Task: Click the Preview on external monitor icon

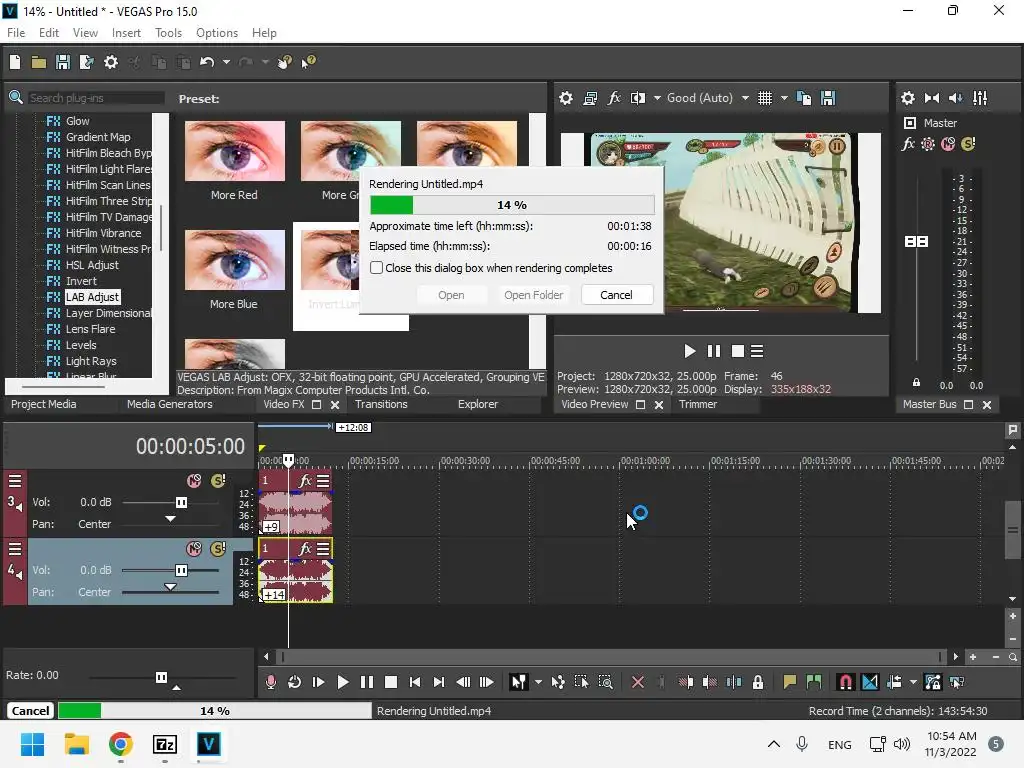Action: coord(590,98)
